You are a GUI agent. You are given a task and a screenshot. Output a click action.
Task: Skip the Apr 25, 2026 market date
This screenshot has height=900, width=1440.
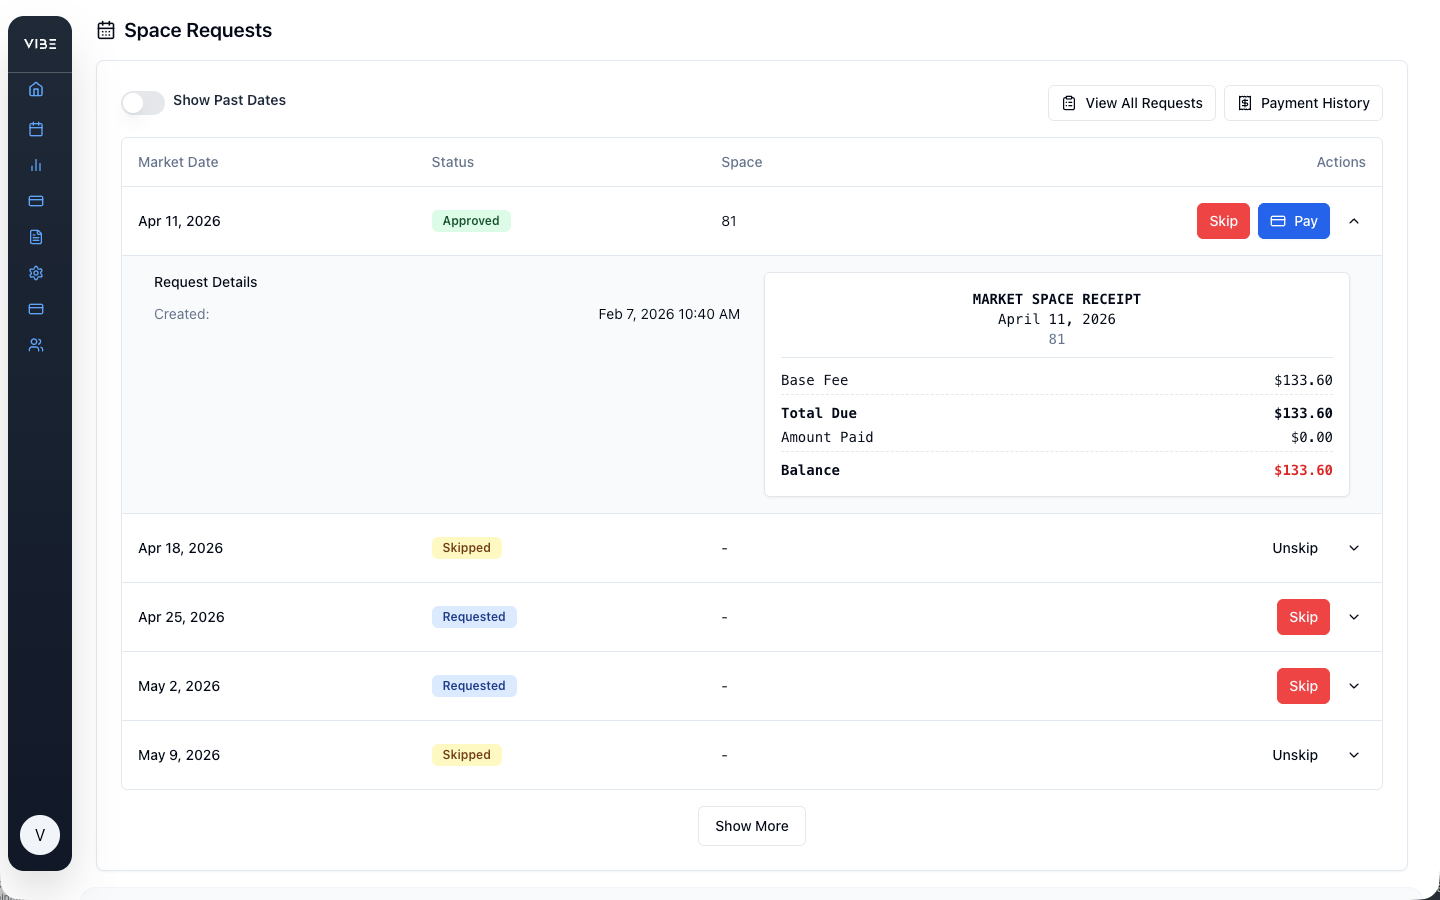pyautogui.click(x=1303, y=617)
